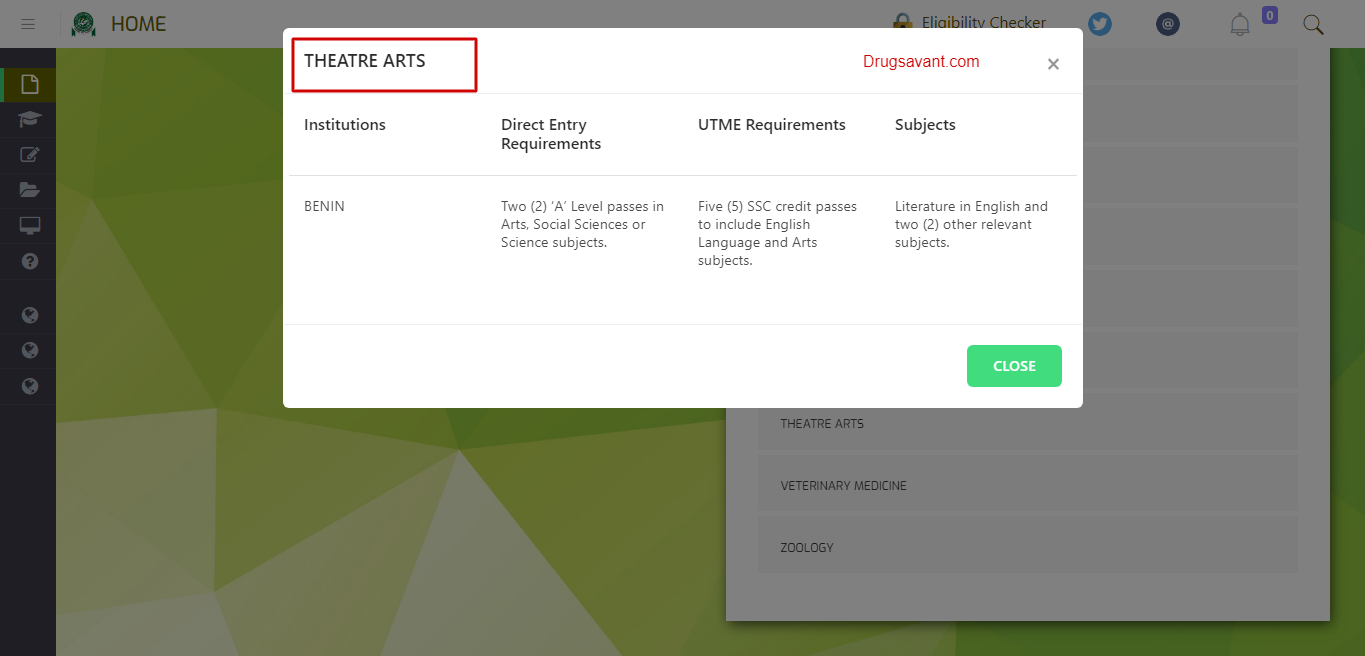Open the graduation cap sidebar icon
The width and height of the screenshot is (1365, 656).
pyautogui.click(x=30, y=120)
